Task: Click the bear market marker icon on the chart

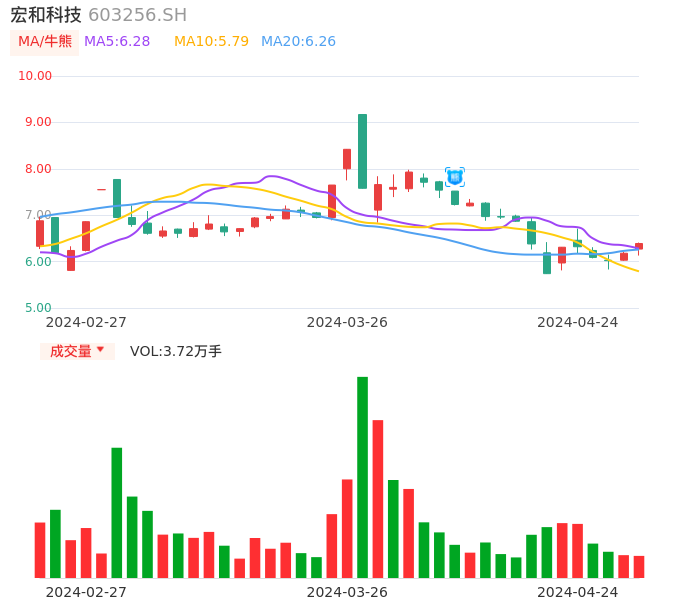Action: coord(455,177)
